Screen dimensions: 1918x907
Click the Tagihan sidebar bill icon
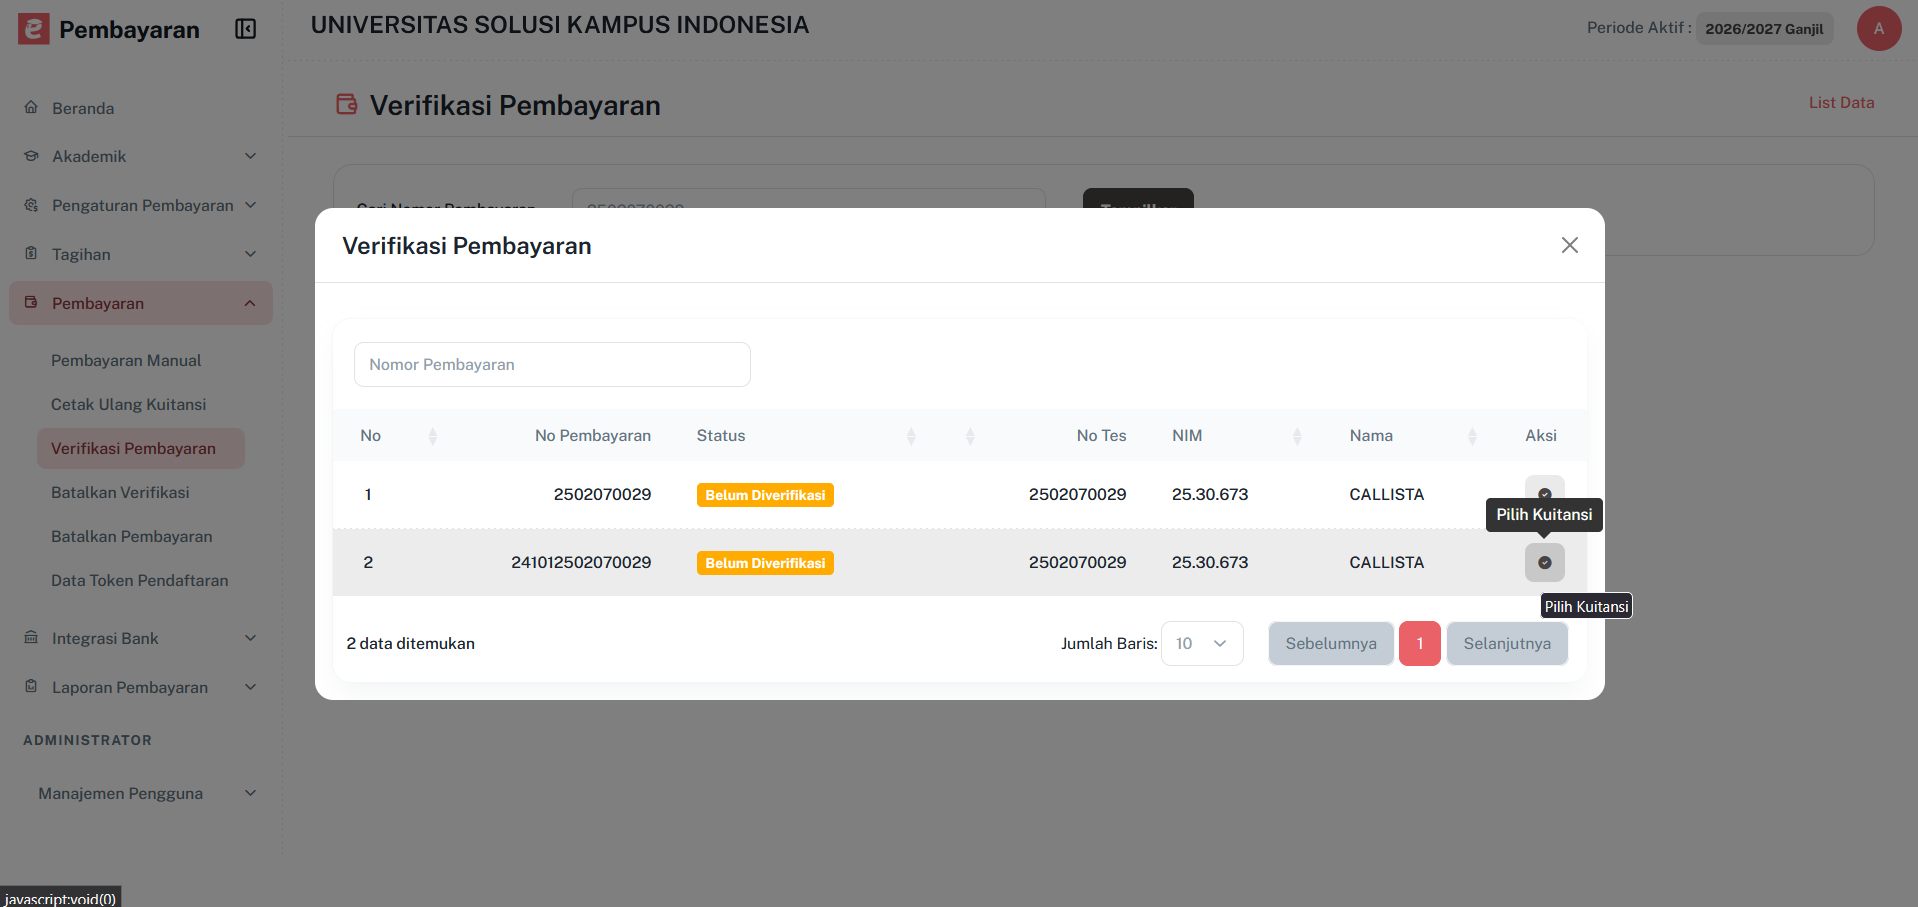tap(31, 253)
